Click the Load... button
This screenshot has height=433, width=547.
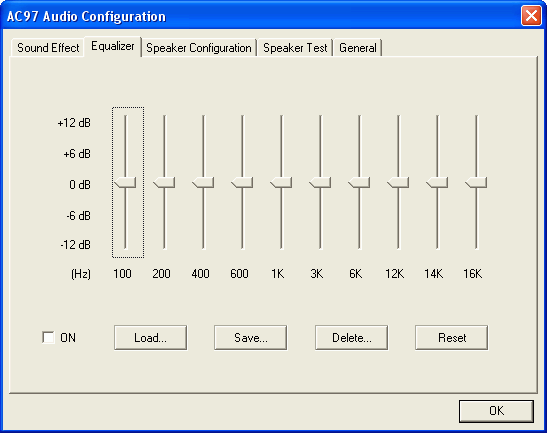150,337
